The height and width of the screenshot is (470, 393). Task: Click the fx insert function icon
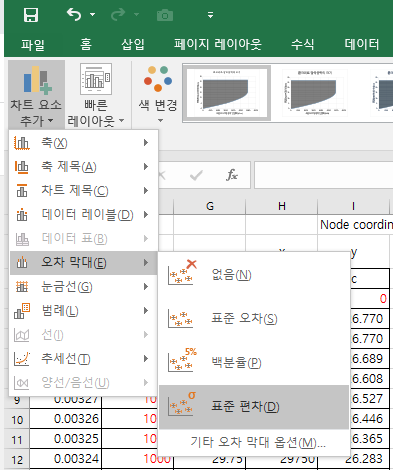[232, 175]
